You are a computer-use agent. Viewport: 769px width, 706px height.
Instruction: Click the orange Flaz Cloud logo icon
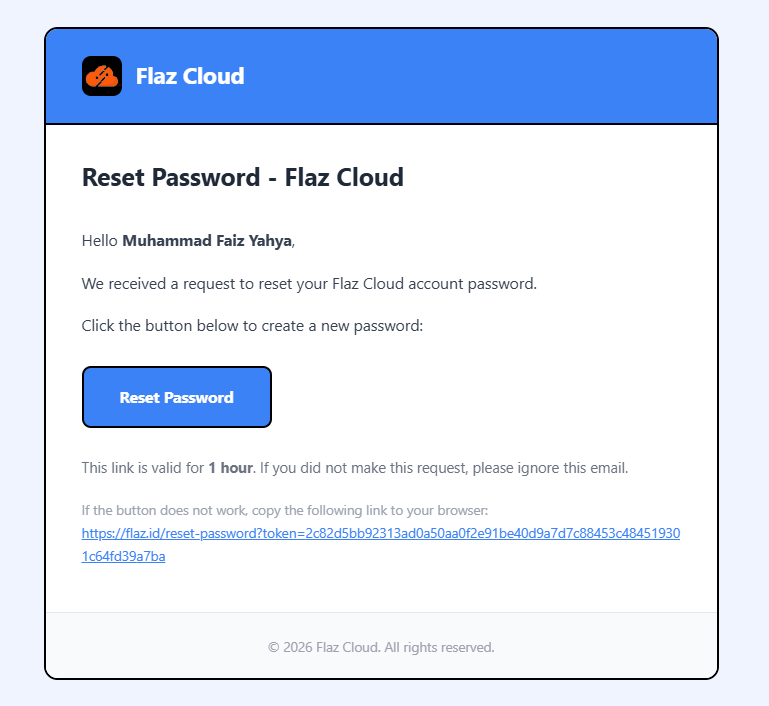pyautogui.click(x=102, y=76)
